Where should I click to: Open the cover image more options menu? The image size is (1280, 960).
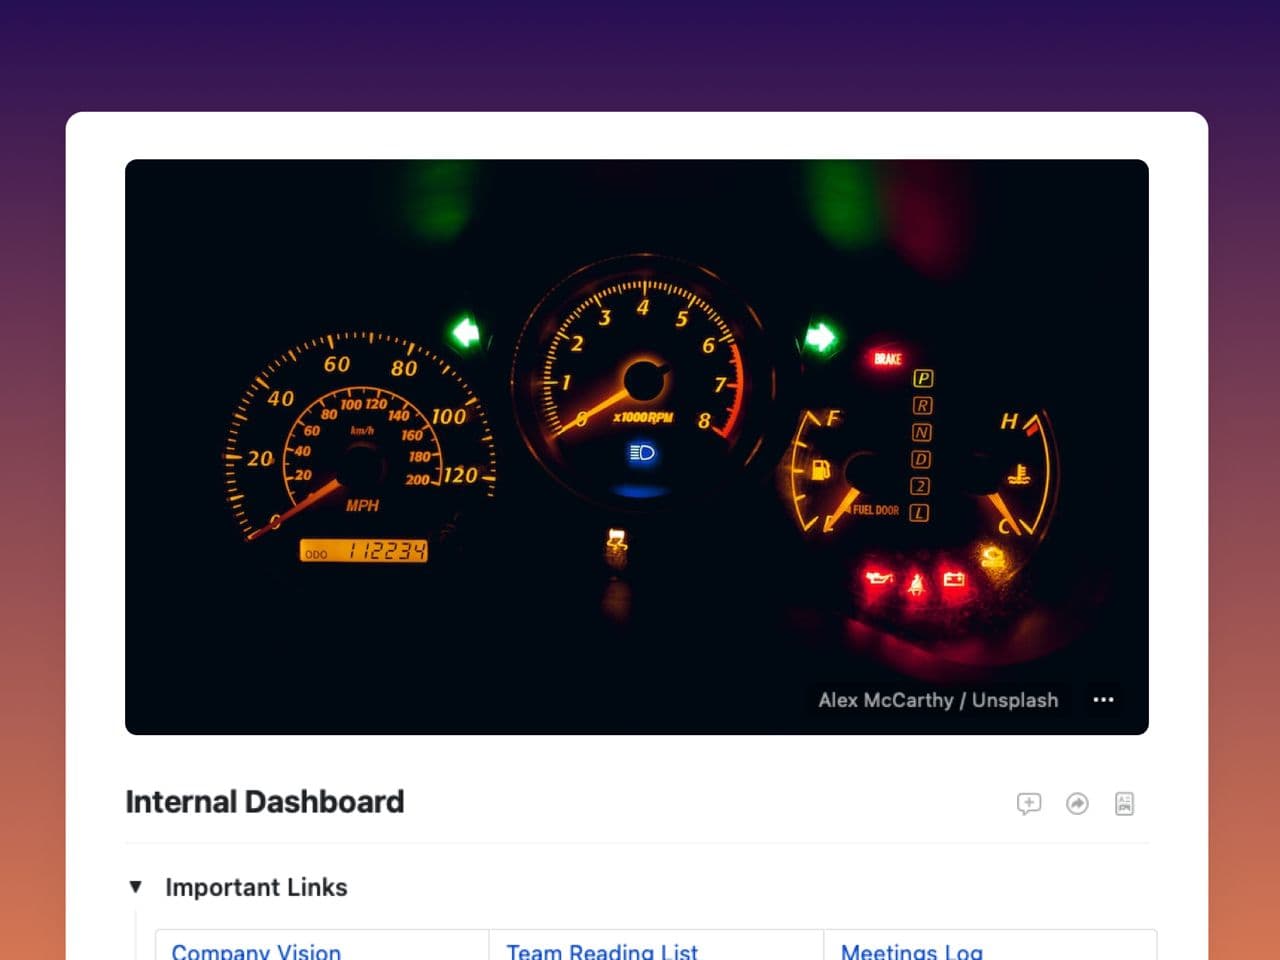point(1103,700)
